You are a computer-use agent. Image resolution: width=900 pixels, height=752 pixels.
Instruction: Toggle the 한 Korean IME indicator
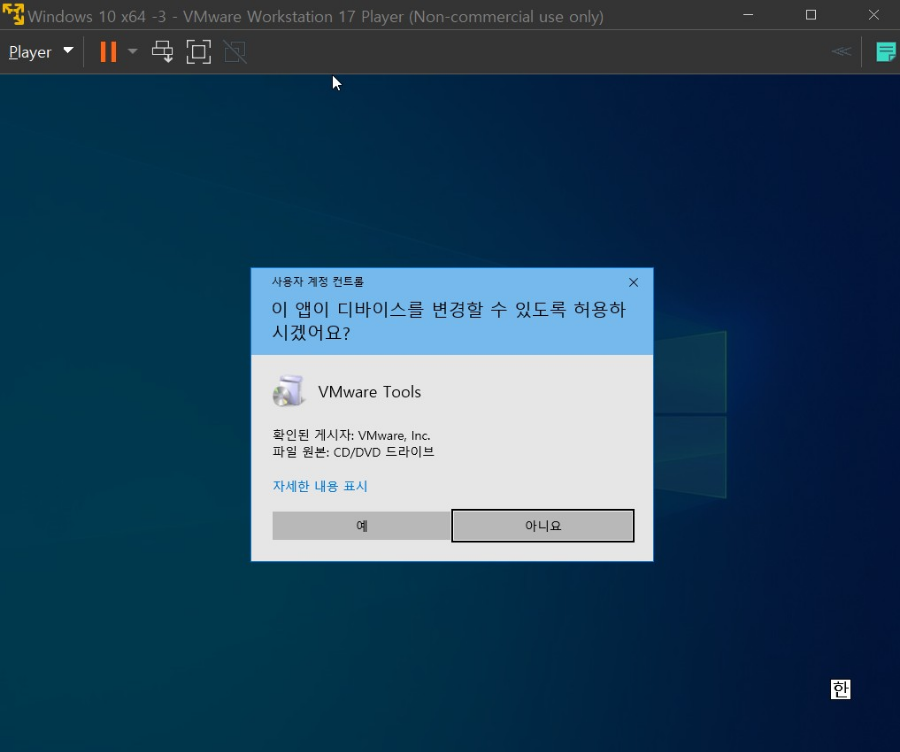point(840,689)
